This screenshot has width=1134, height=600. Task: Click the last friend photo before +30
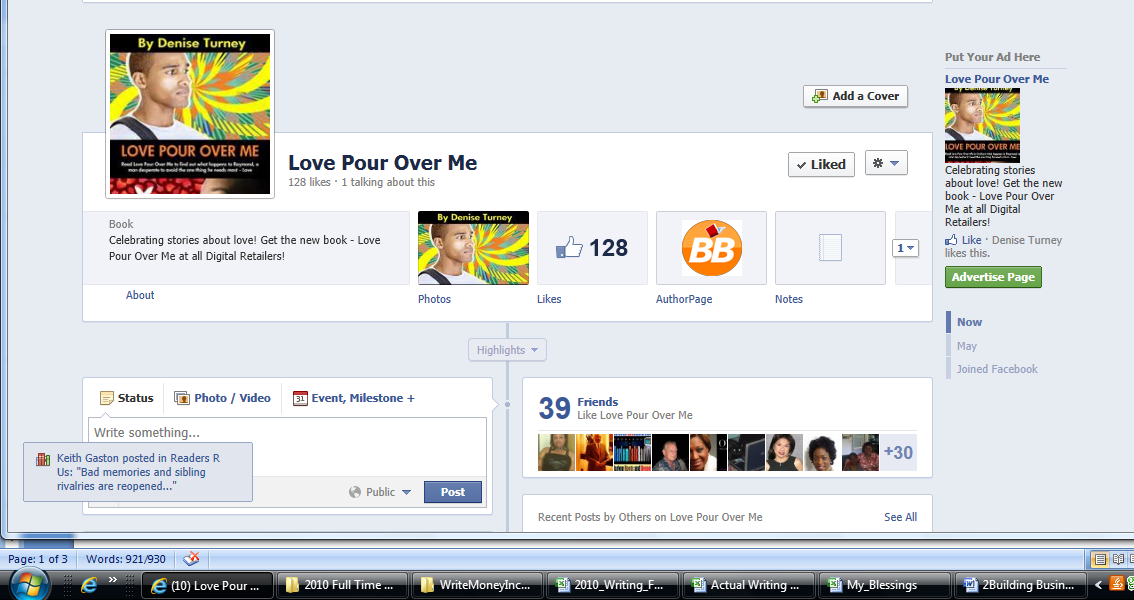(x=860, y=453)
